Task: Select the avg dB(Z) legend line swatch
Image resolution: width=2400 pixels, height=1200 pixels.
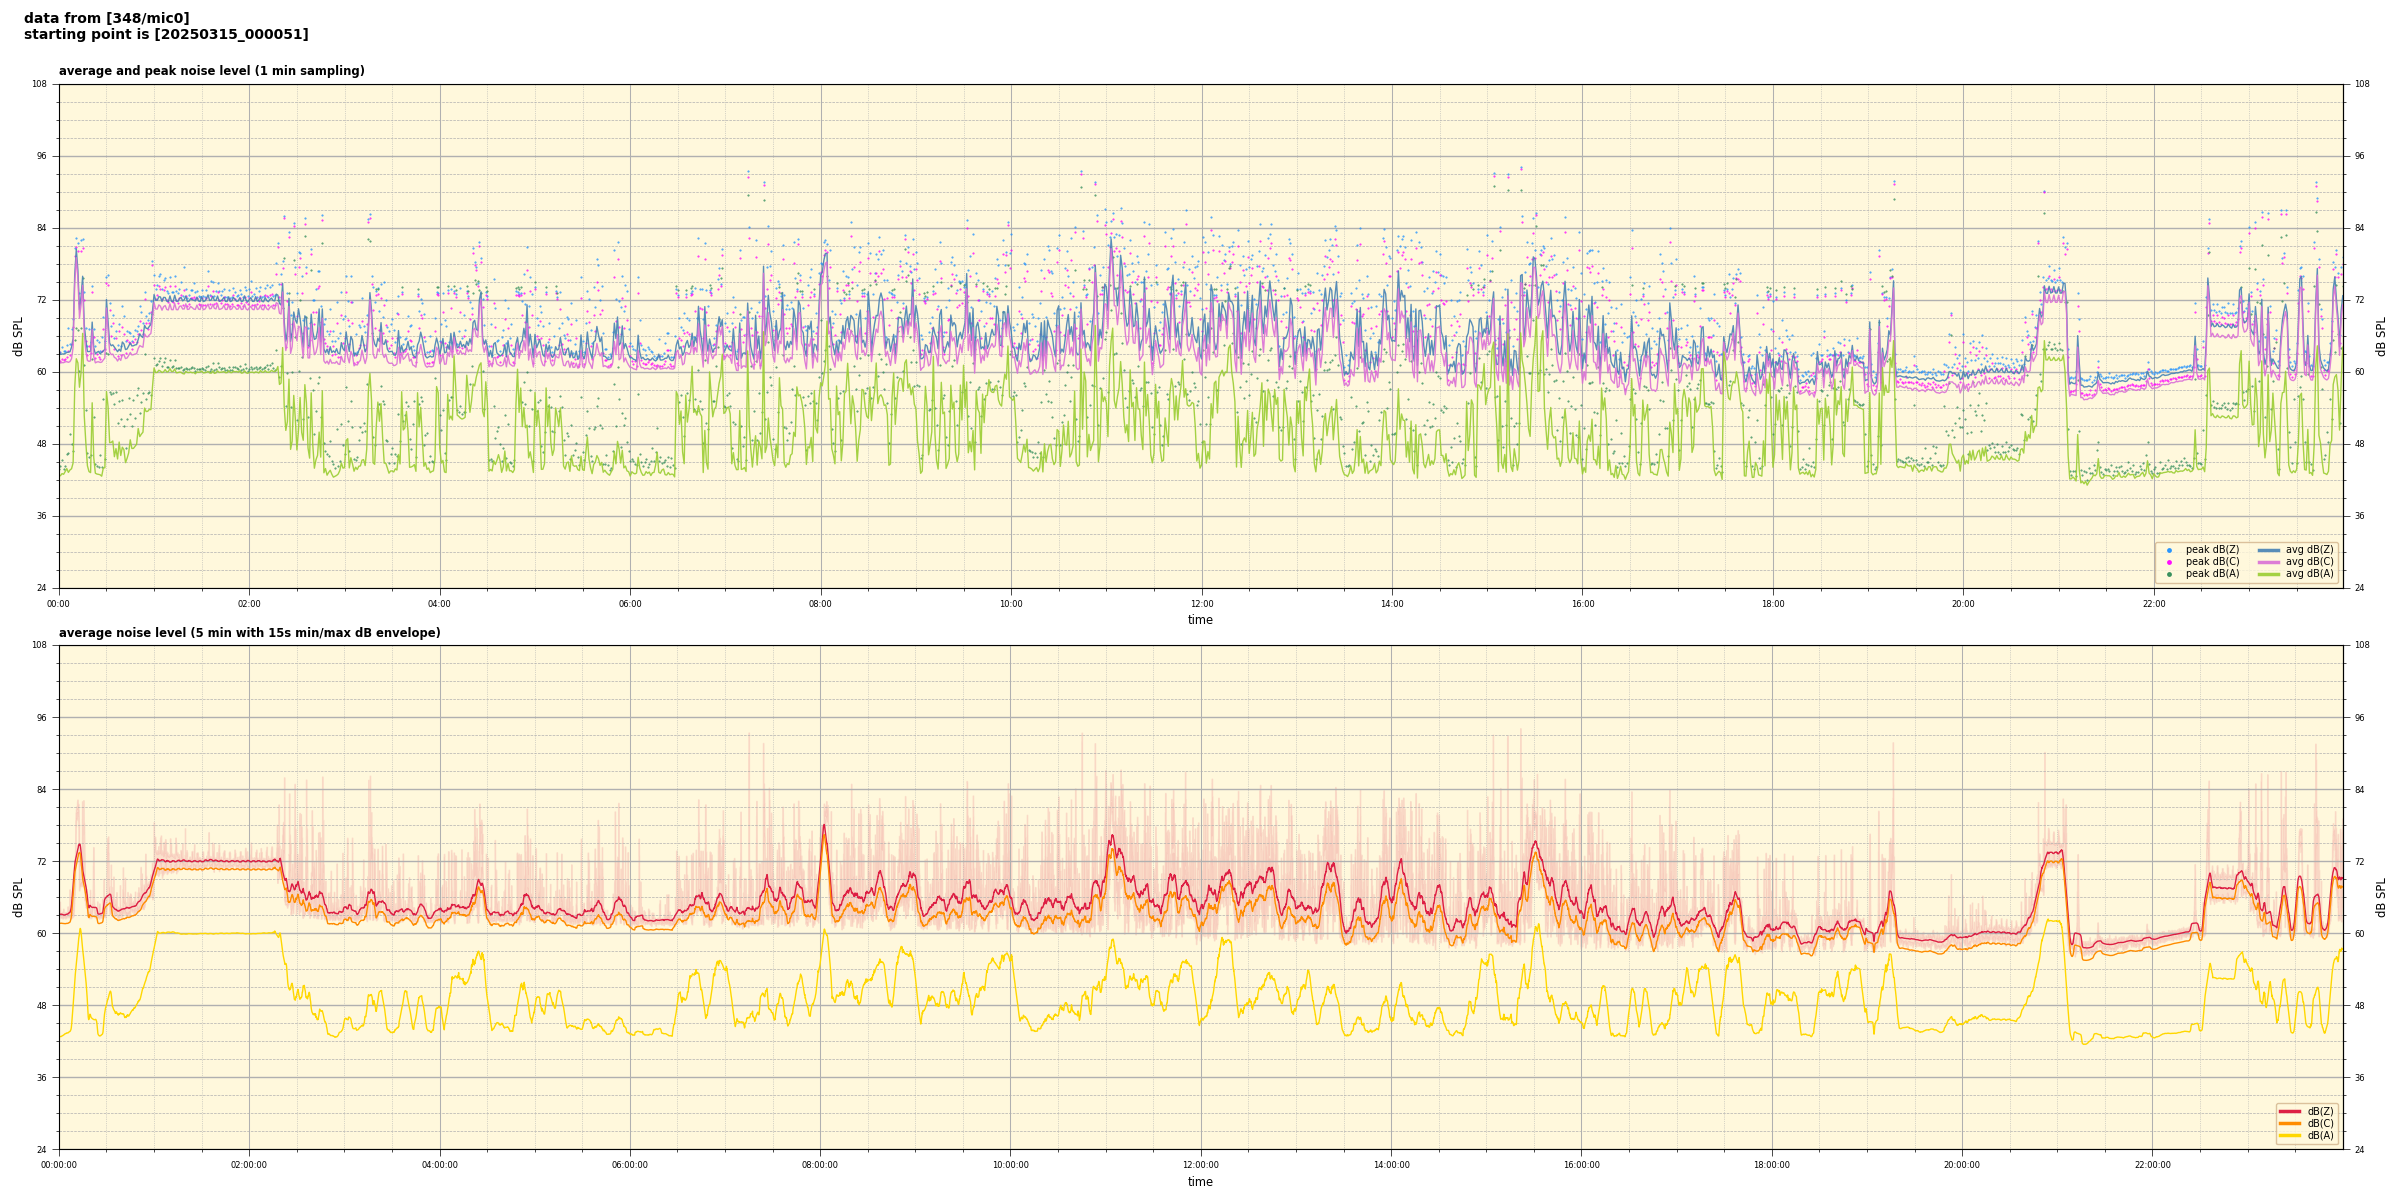Action: click(x=2269, y=550)
